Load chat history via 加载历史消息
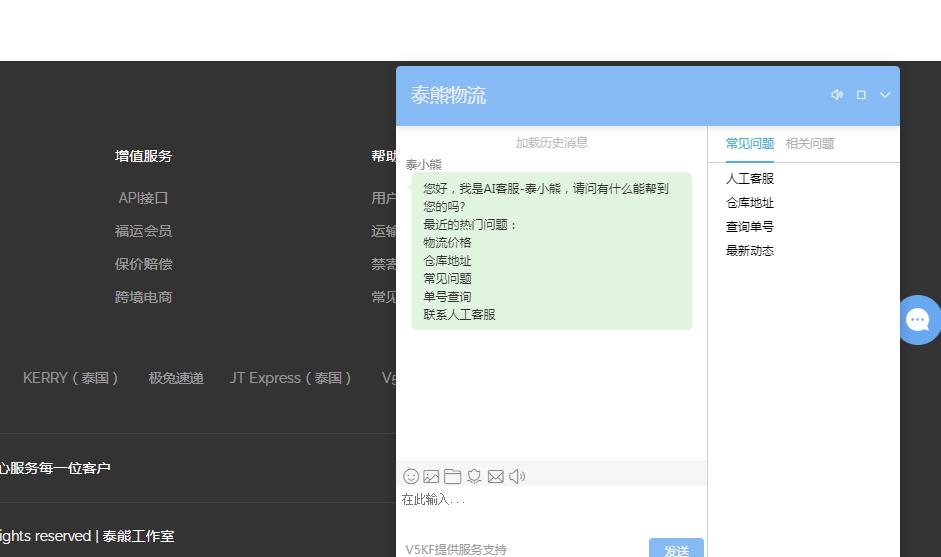Viewport: 941px width, 557px height. pos(552,142)
